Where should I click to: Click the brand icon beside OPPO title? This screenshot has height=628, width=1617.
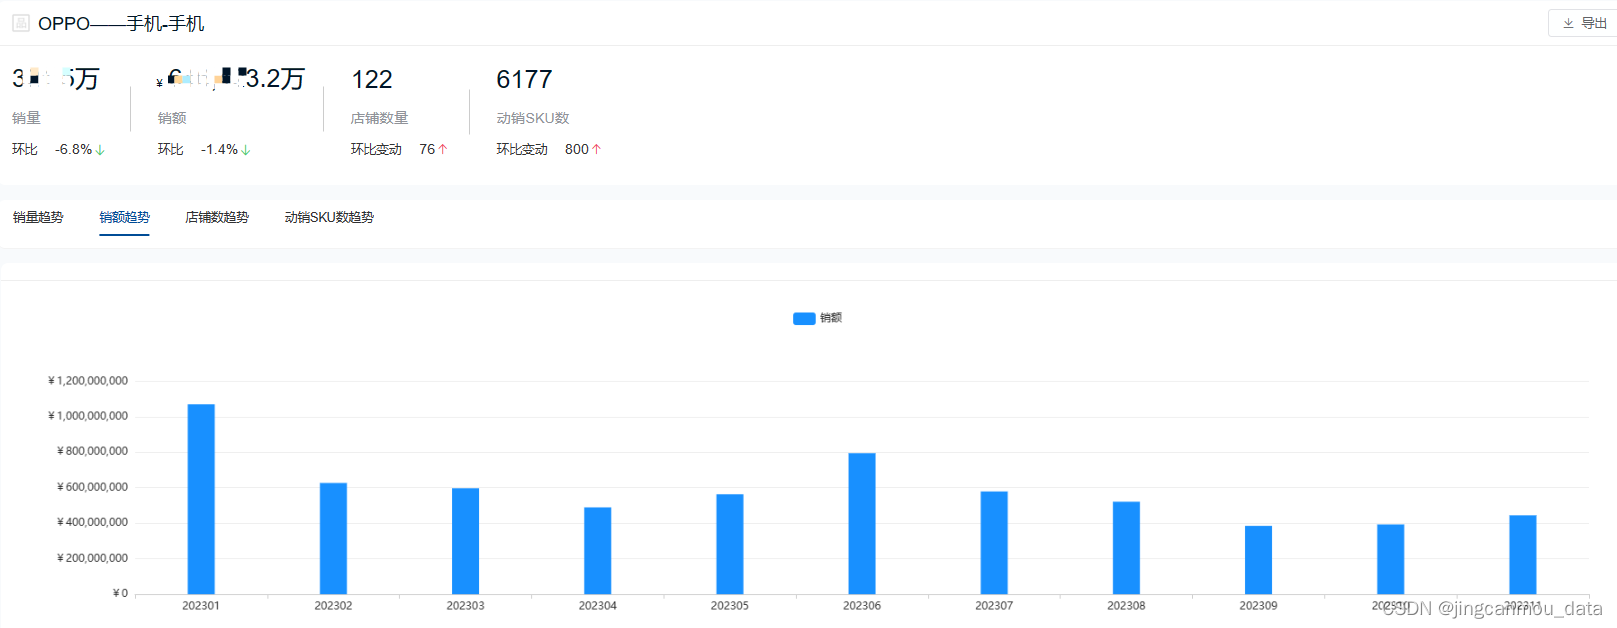tap(21, 23)
